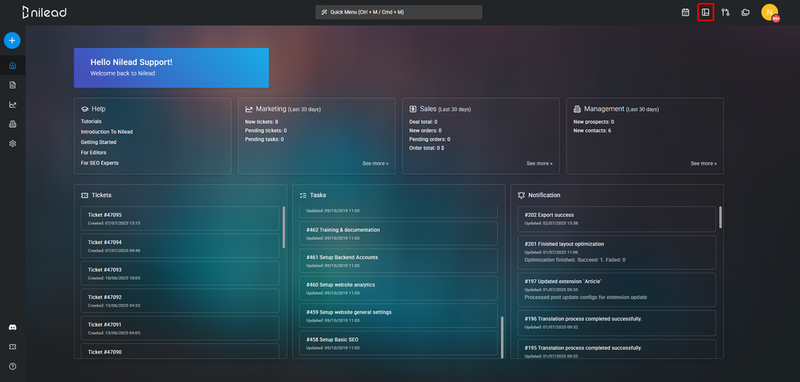Click the user avatar with notification badge

tap(769, 12)
